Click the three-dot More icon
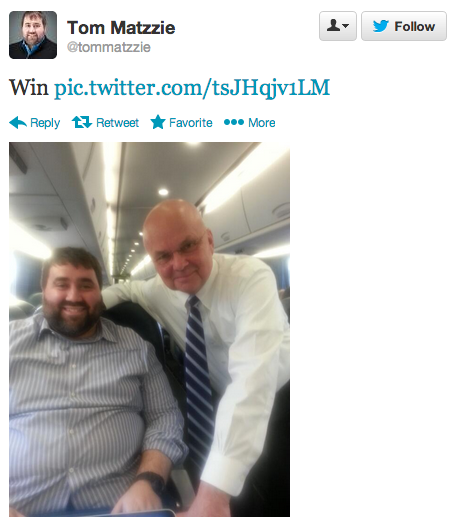 pos(234,122)
